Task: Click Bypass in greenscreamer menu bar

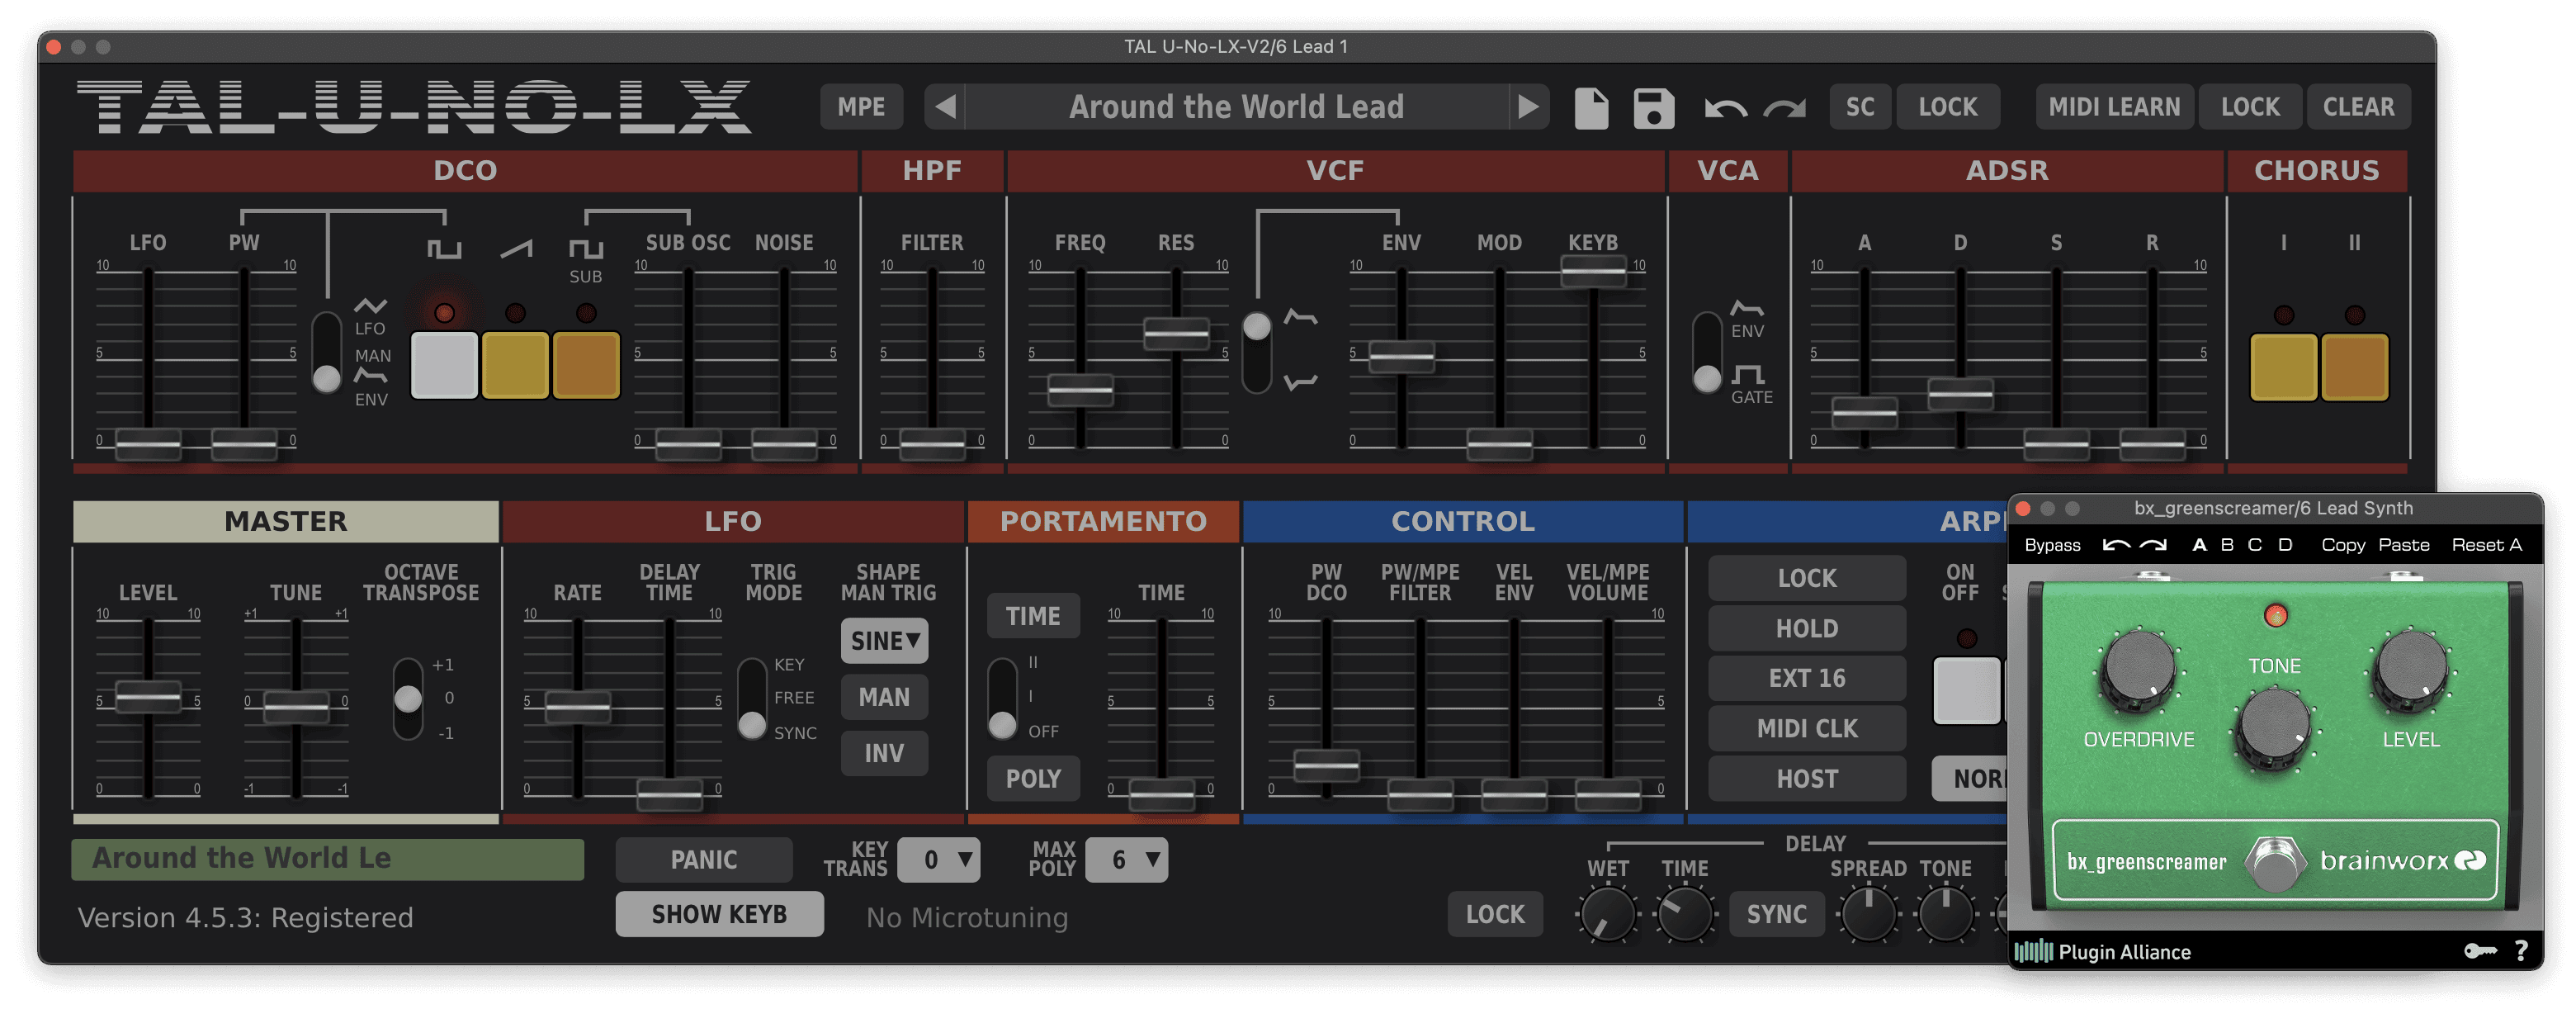Action: click(x=2052, y=545)
